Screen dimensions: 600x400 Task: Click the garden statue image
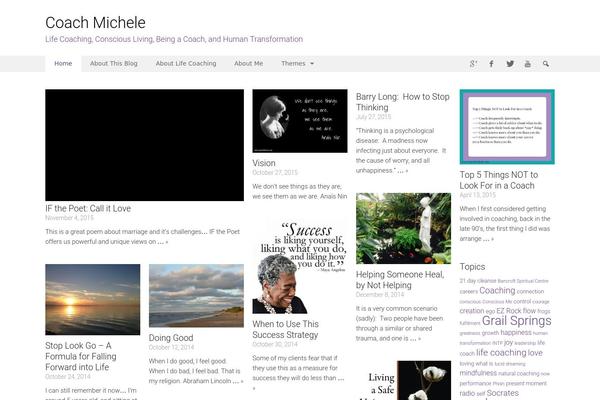click(403, 228)
